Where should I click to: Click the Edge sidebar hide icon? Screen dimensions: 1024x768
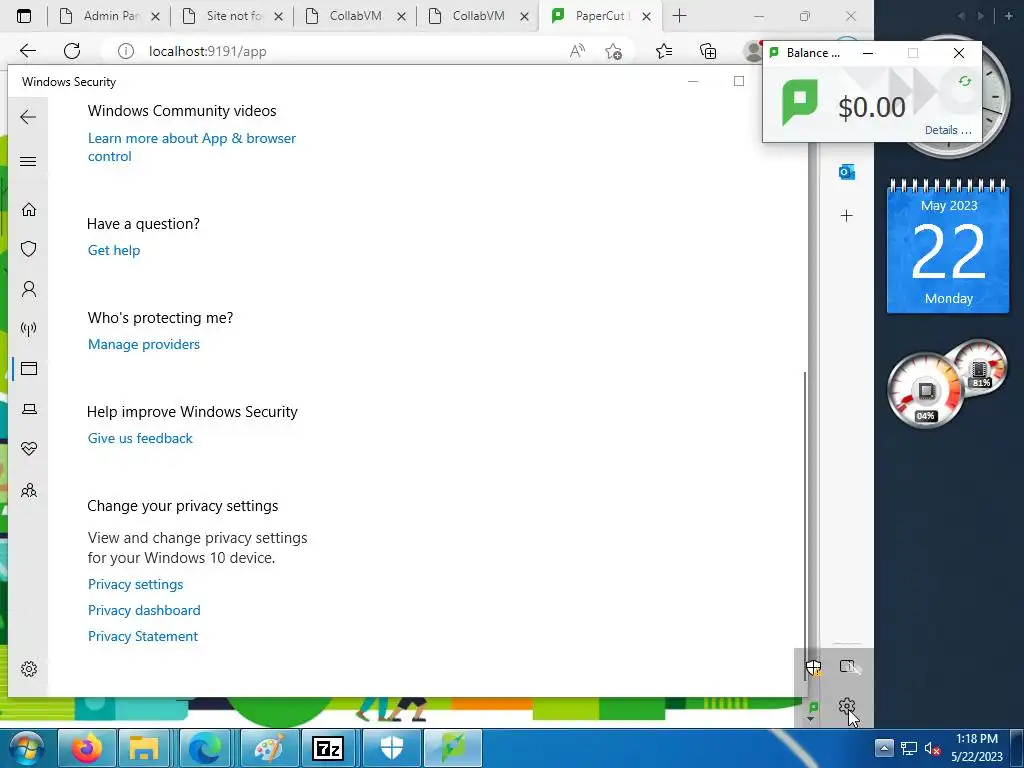coord(848,667)
